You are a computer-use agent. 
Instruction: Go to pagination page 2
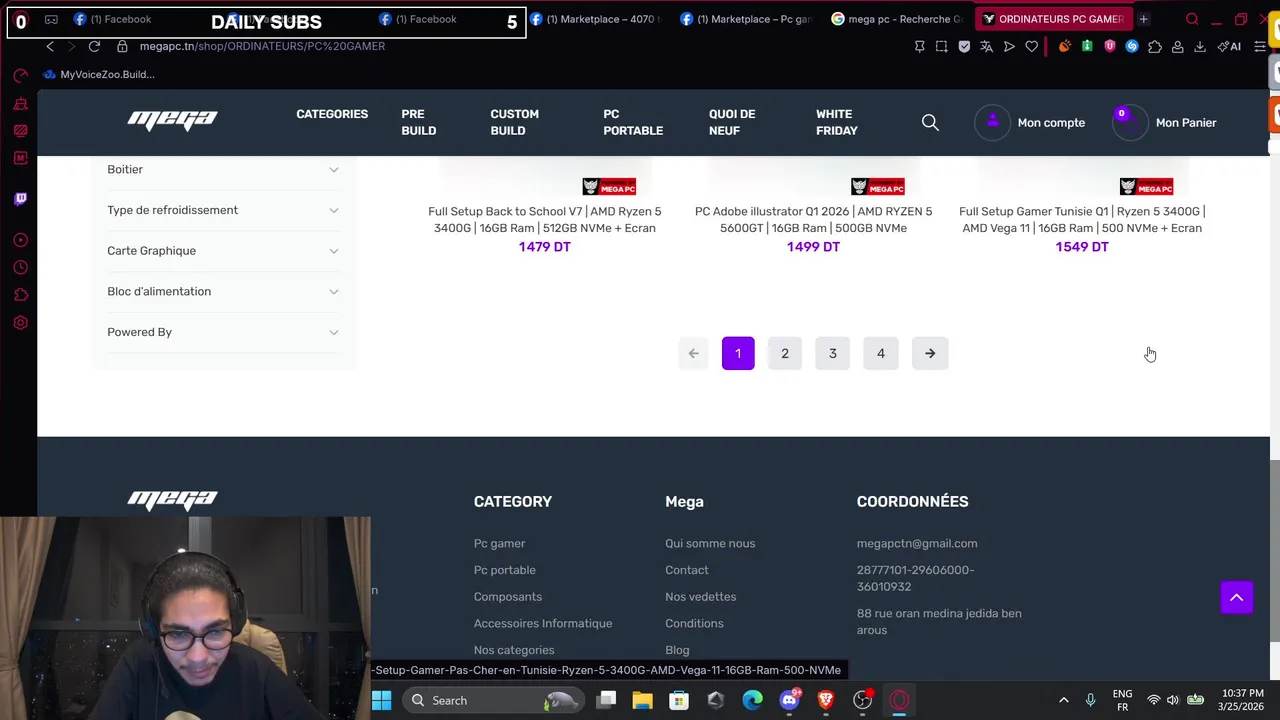click(x=785, y=353)
